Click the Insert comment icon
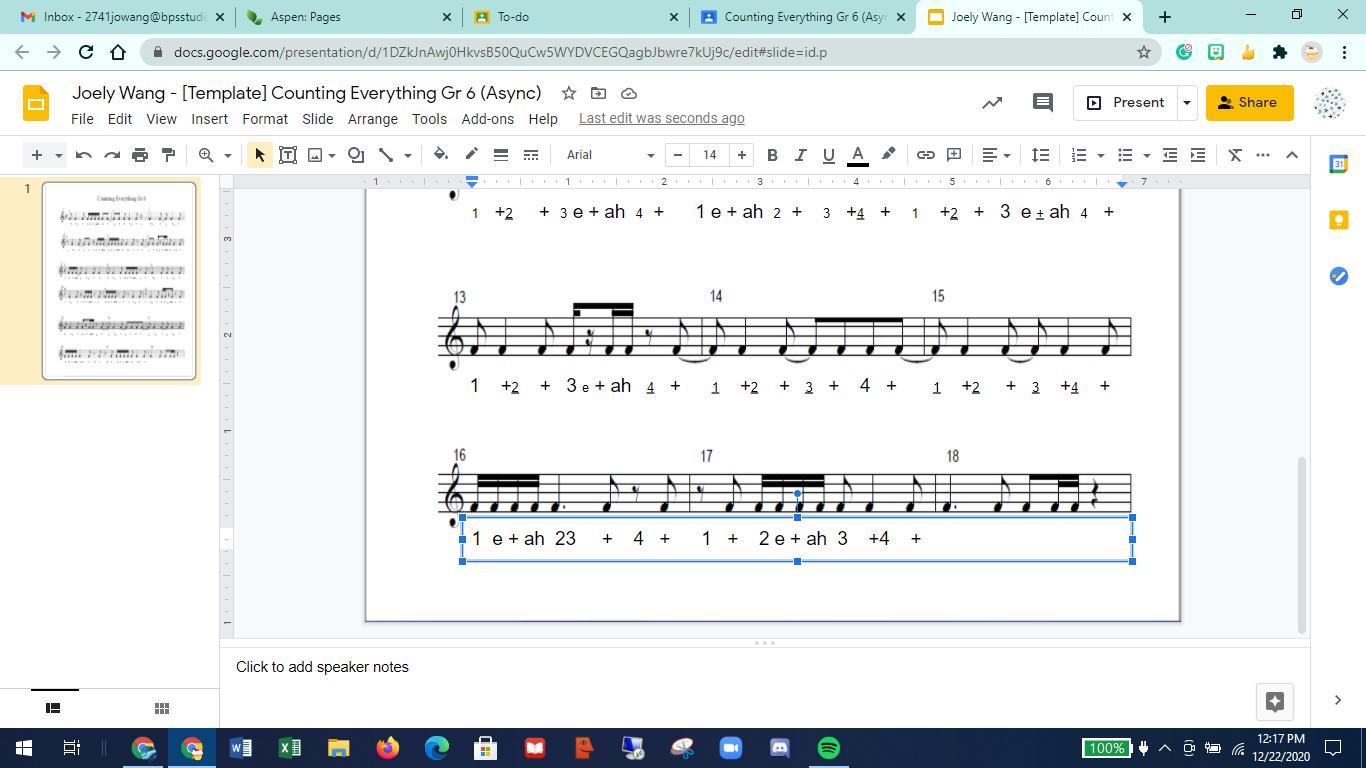The height and width of the screenshot is (768, 1366). point(953,155)
